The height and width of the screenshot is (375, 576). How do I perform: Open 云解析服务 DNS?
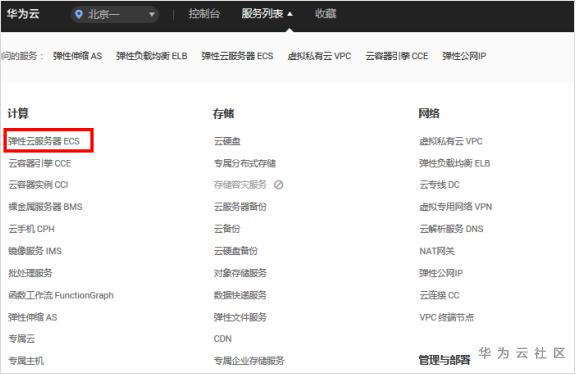(x=451, y=229)
